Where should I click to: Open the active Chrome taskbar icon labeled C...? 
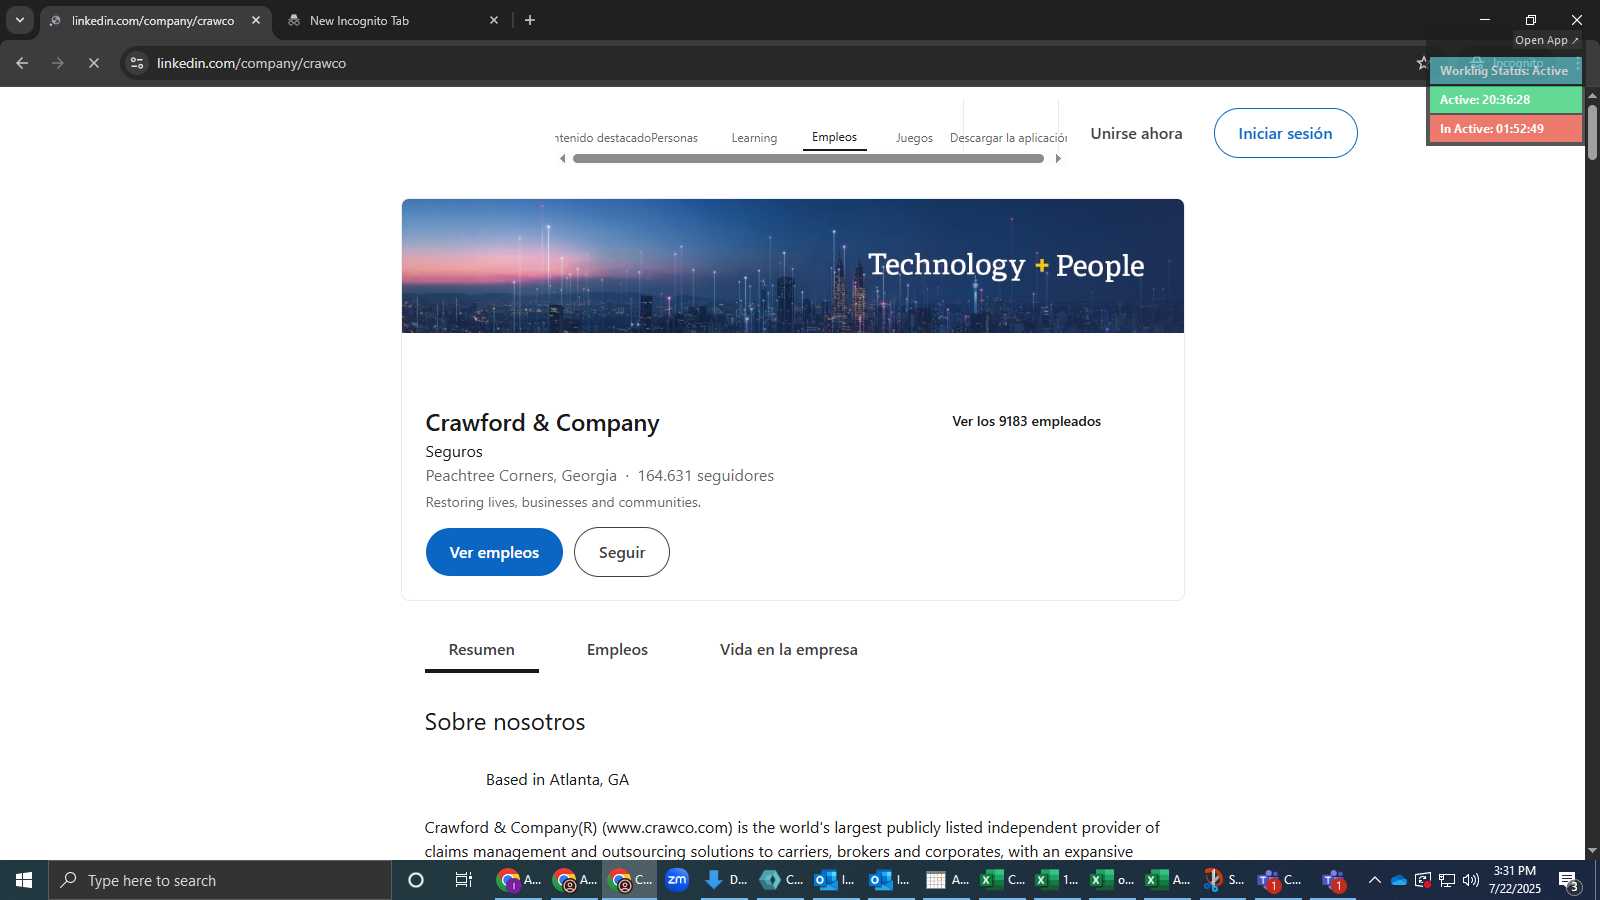[630, 880]
